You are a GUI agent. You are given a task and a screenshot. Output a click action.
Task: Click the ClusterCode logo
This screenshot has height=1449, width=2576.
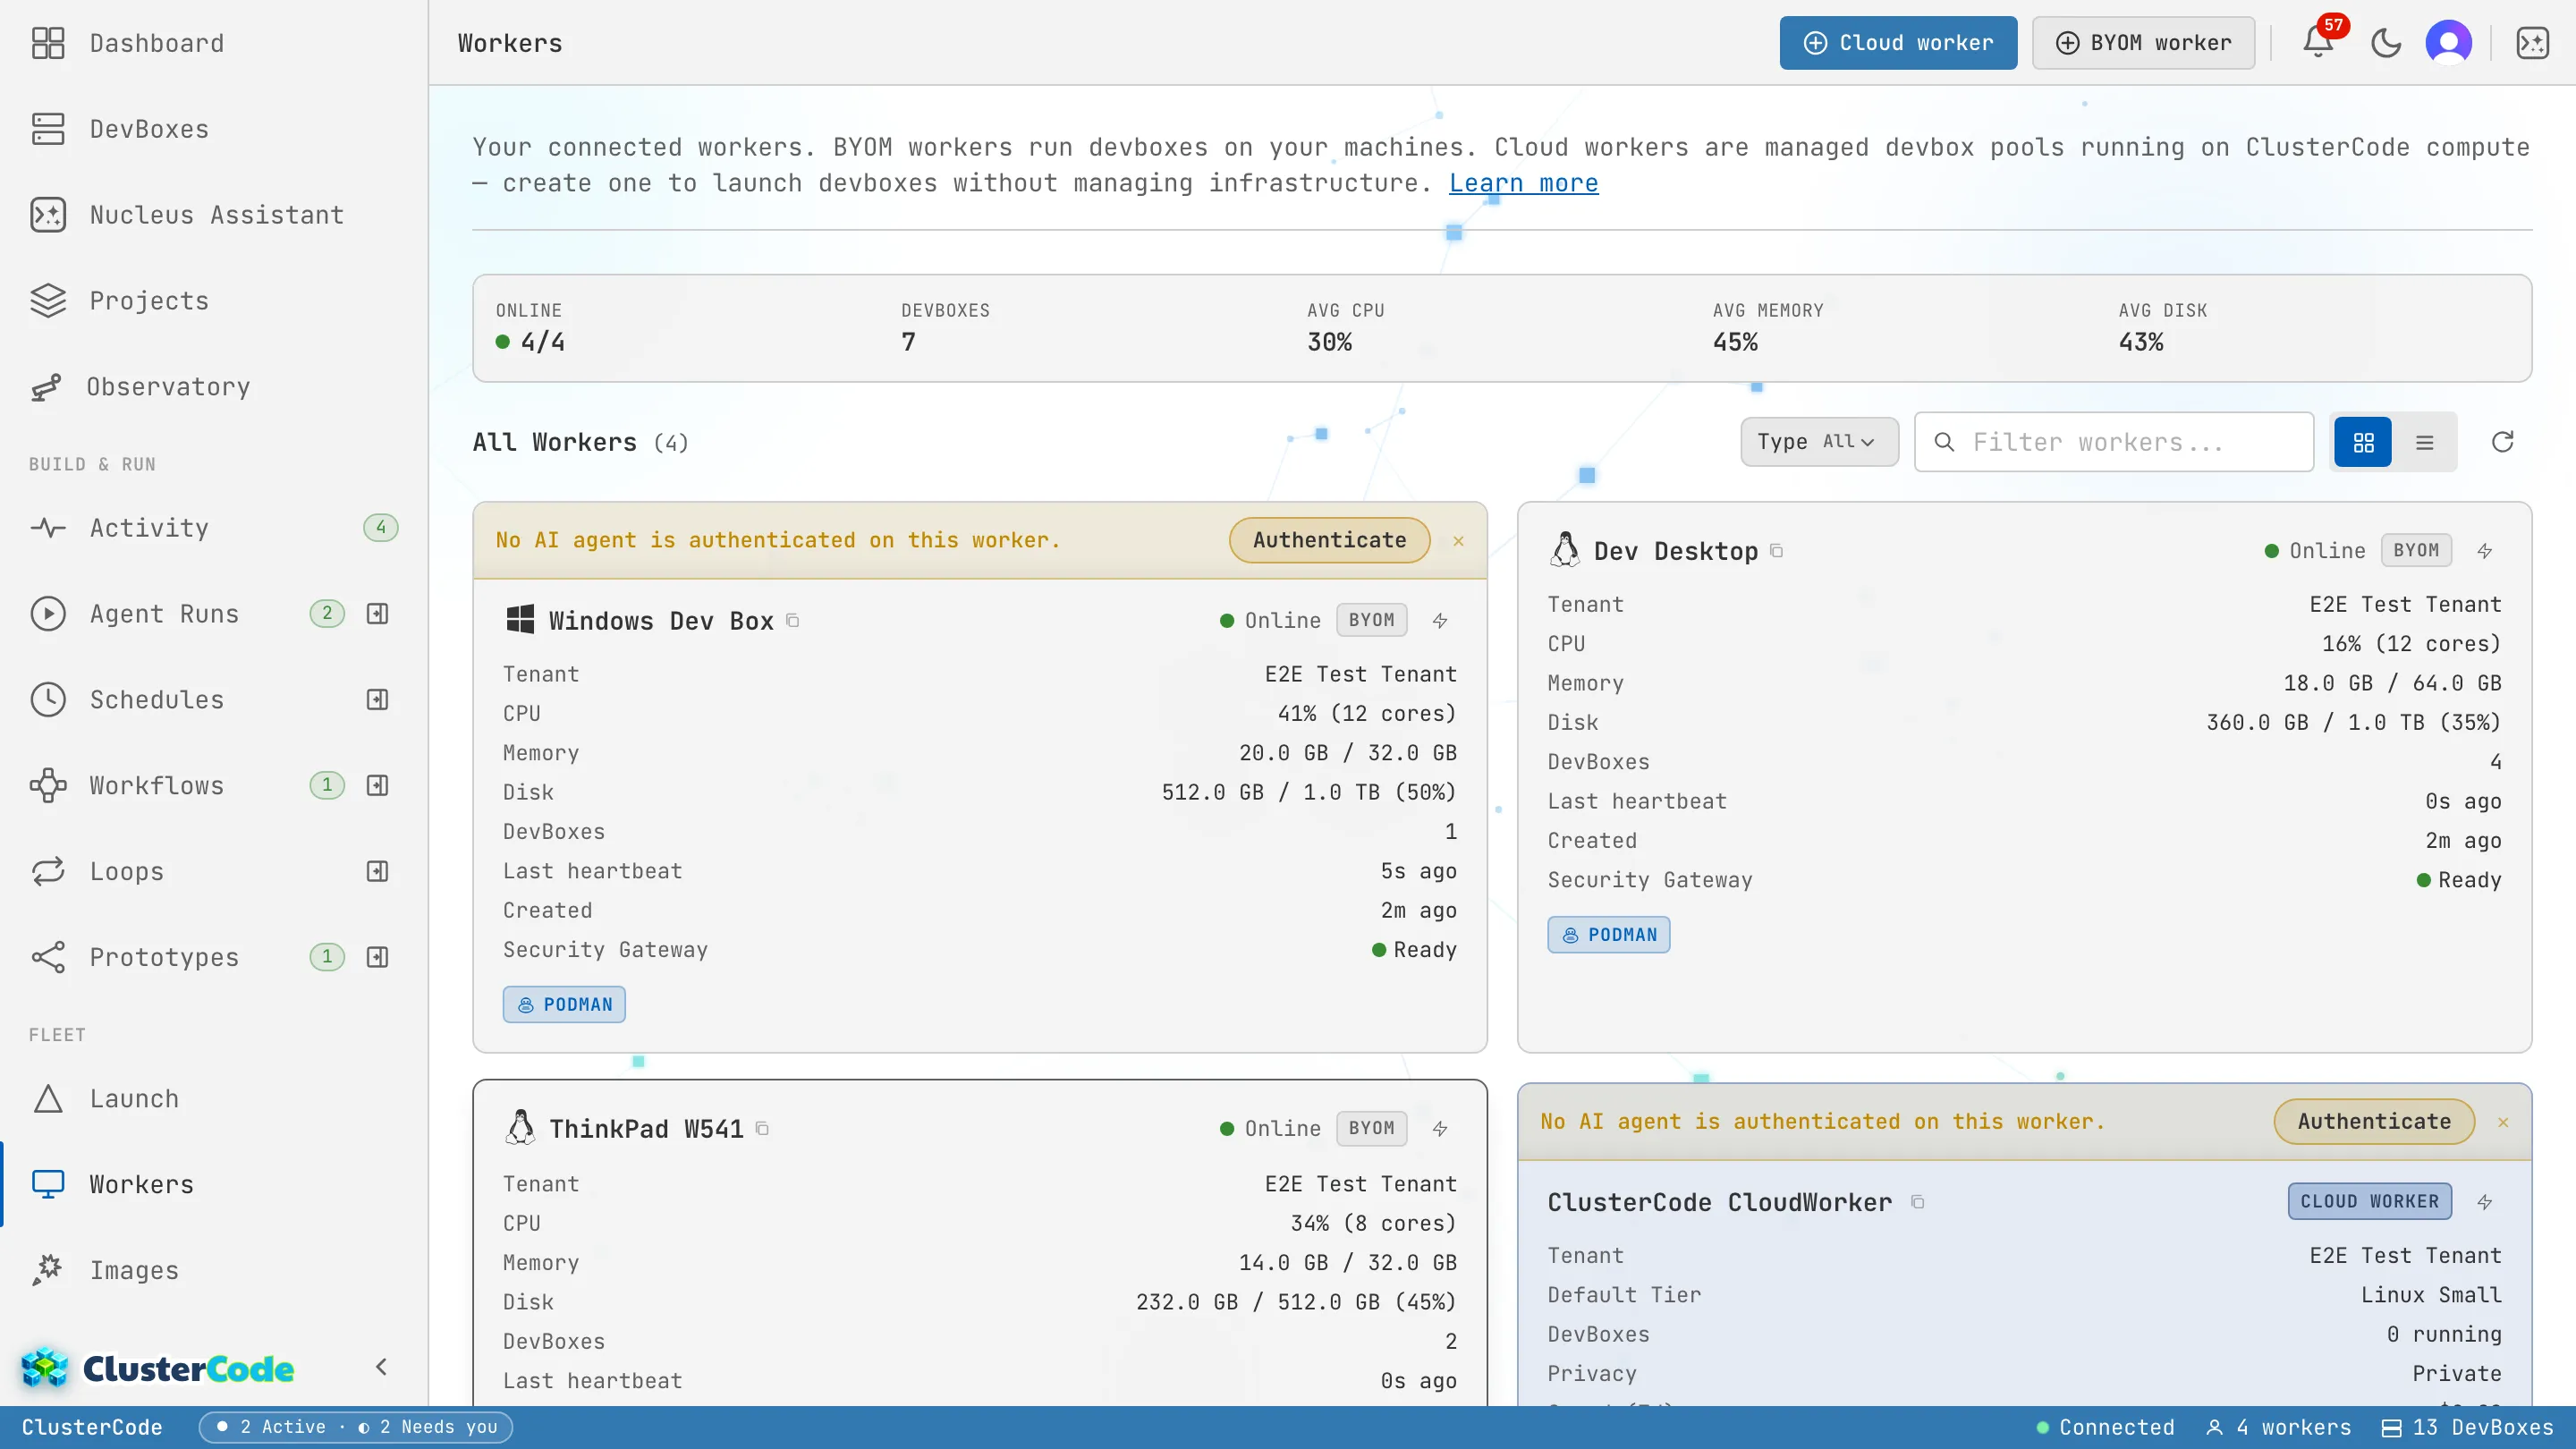tap(158, 1368)
